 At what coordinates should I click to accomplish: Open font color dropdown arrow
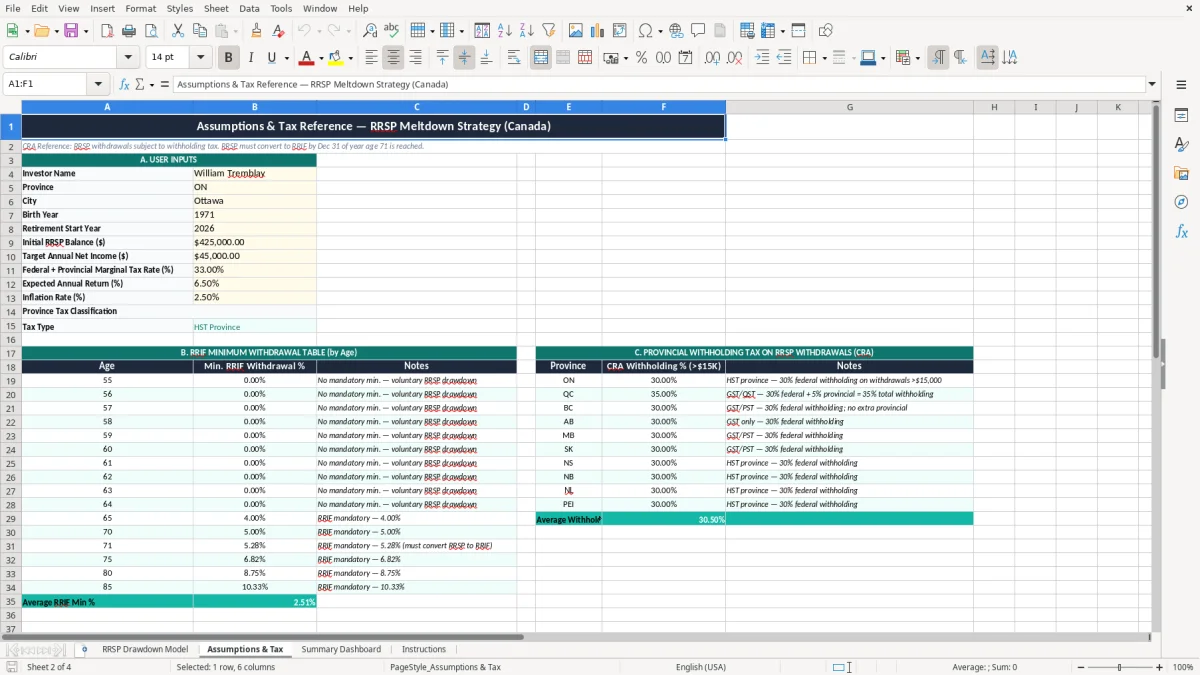321,58
